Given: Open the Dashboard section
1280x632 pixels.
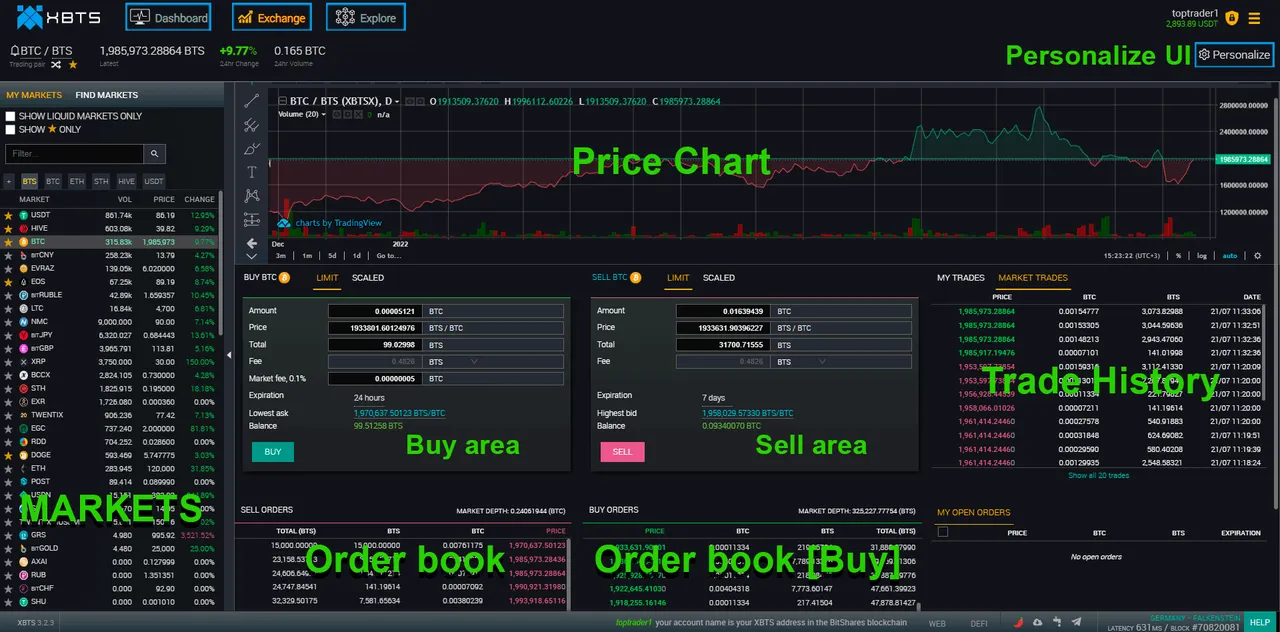Looking at the screenshot, I should pyautogui.click(x=168, y=17).
